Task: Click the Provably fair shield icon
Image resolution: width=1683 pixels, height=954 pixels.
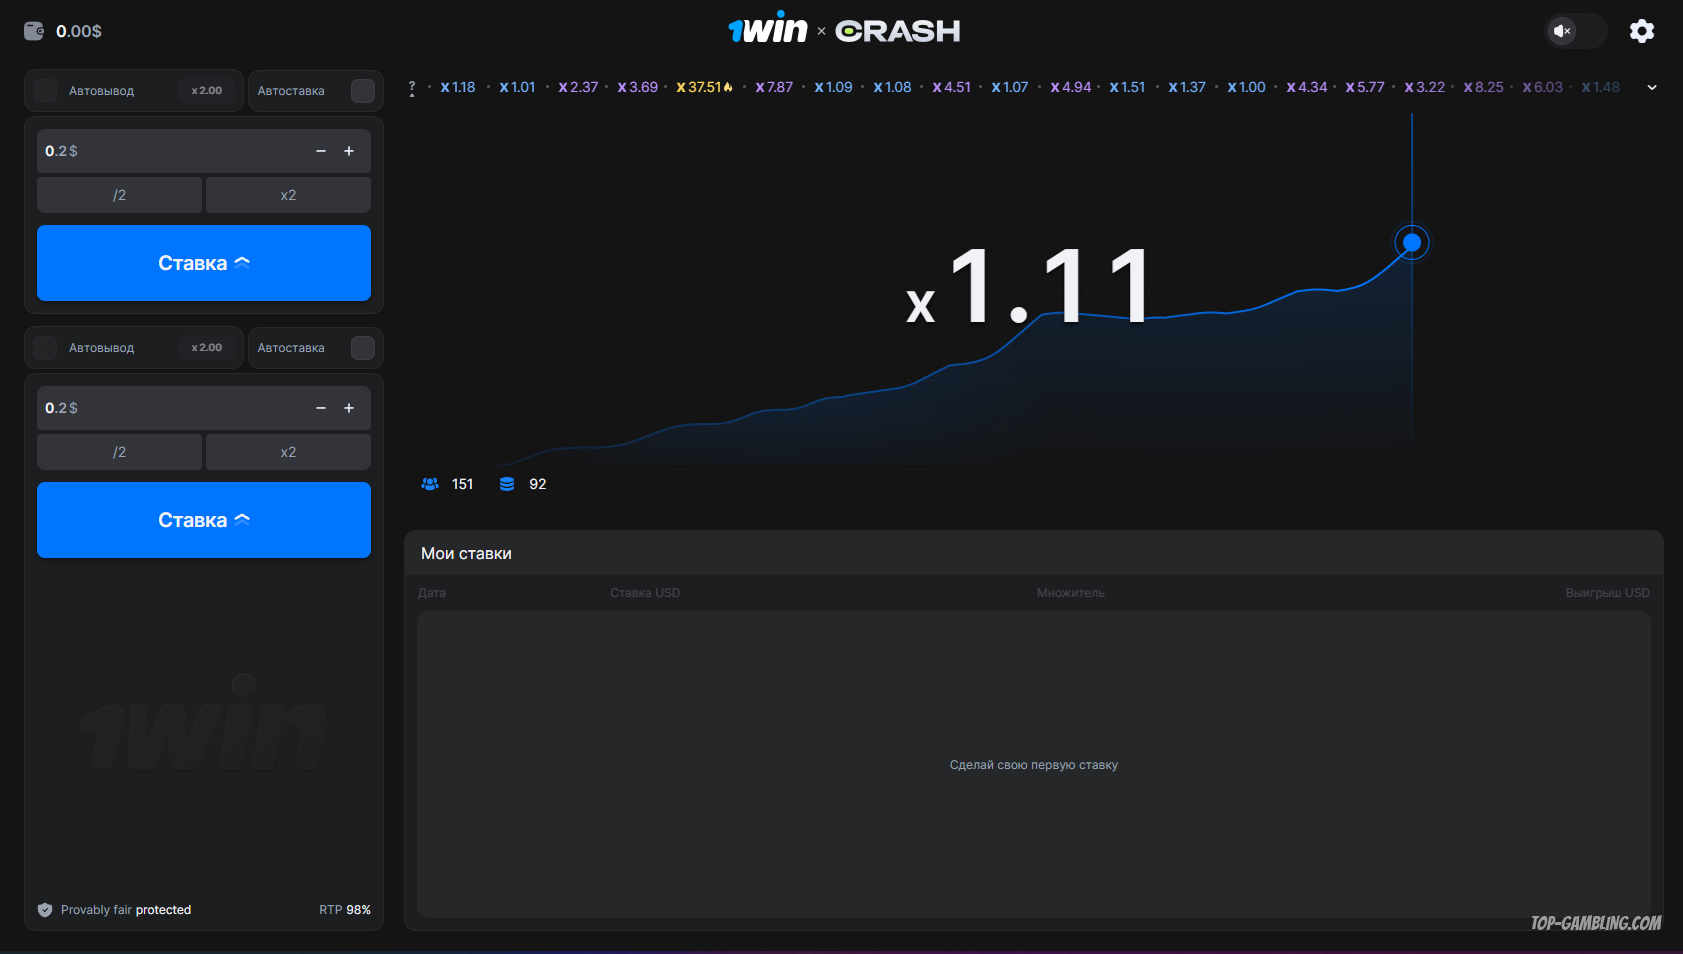Action: [x=45, y=910]
